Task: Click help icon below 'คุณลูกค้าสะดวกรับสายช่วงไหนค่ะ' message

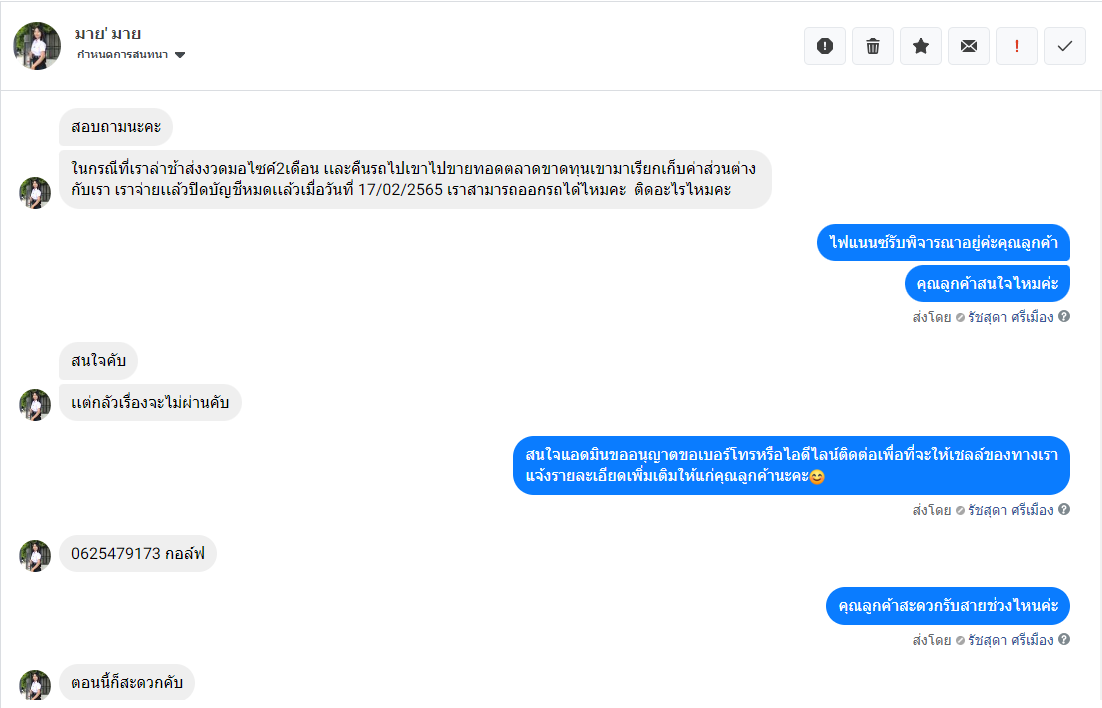Action: point(1064,639)
